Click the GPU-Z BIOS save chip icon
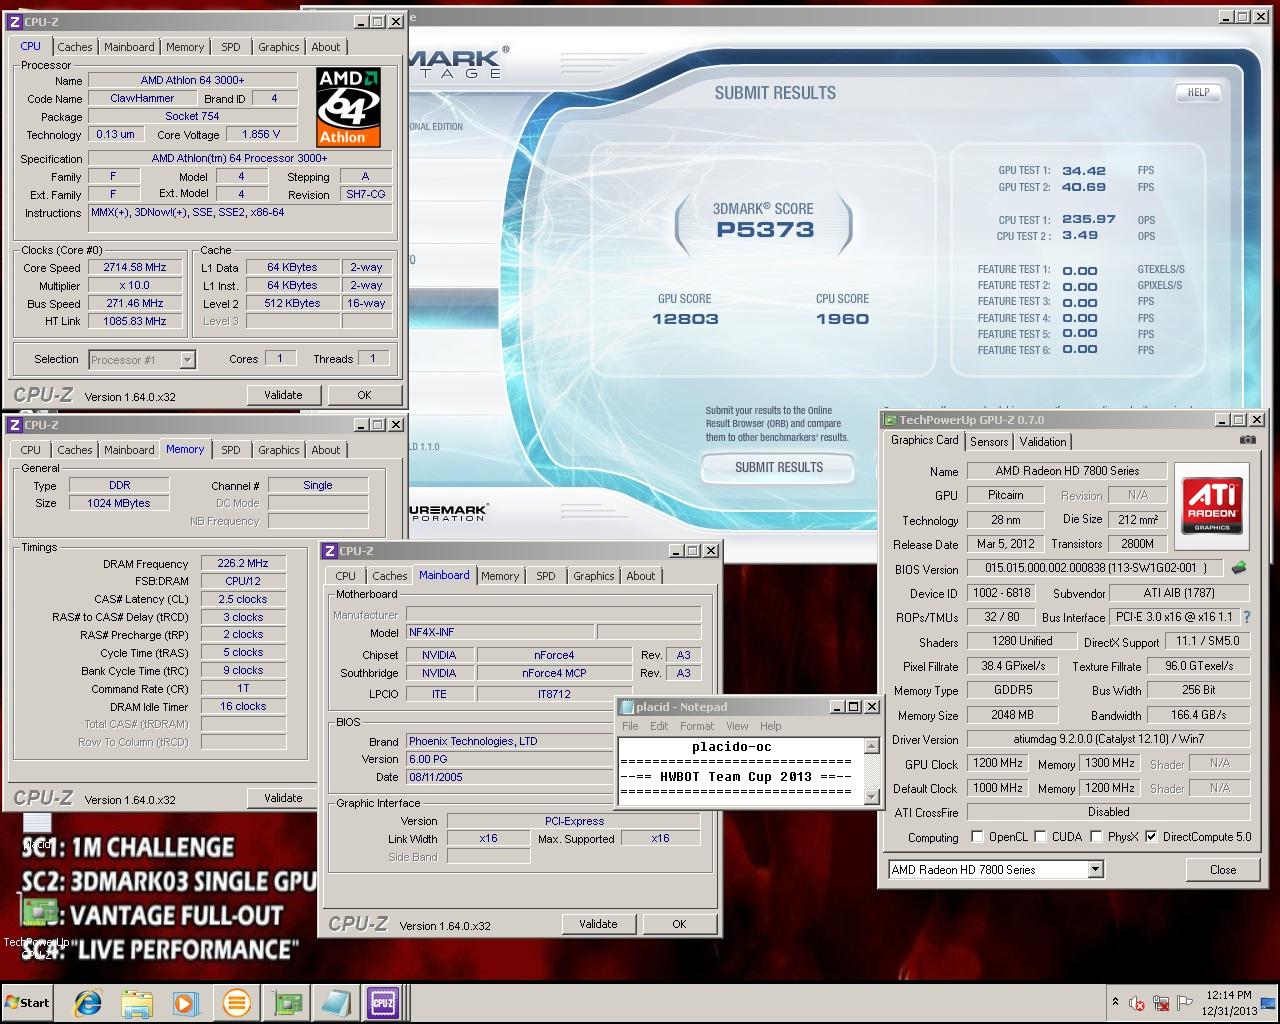 (1239, 568)
